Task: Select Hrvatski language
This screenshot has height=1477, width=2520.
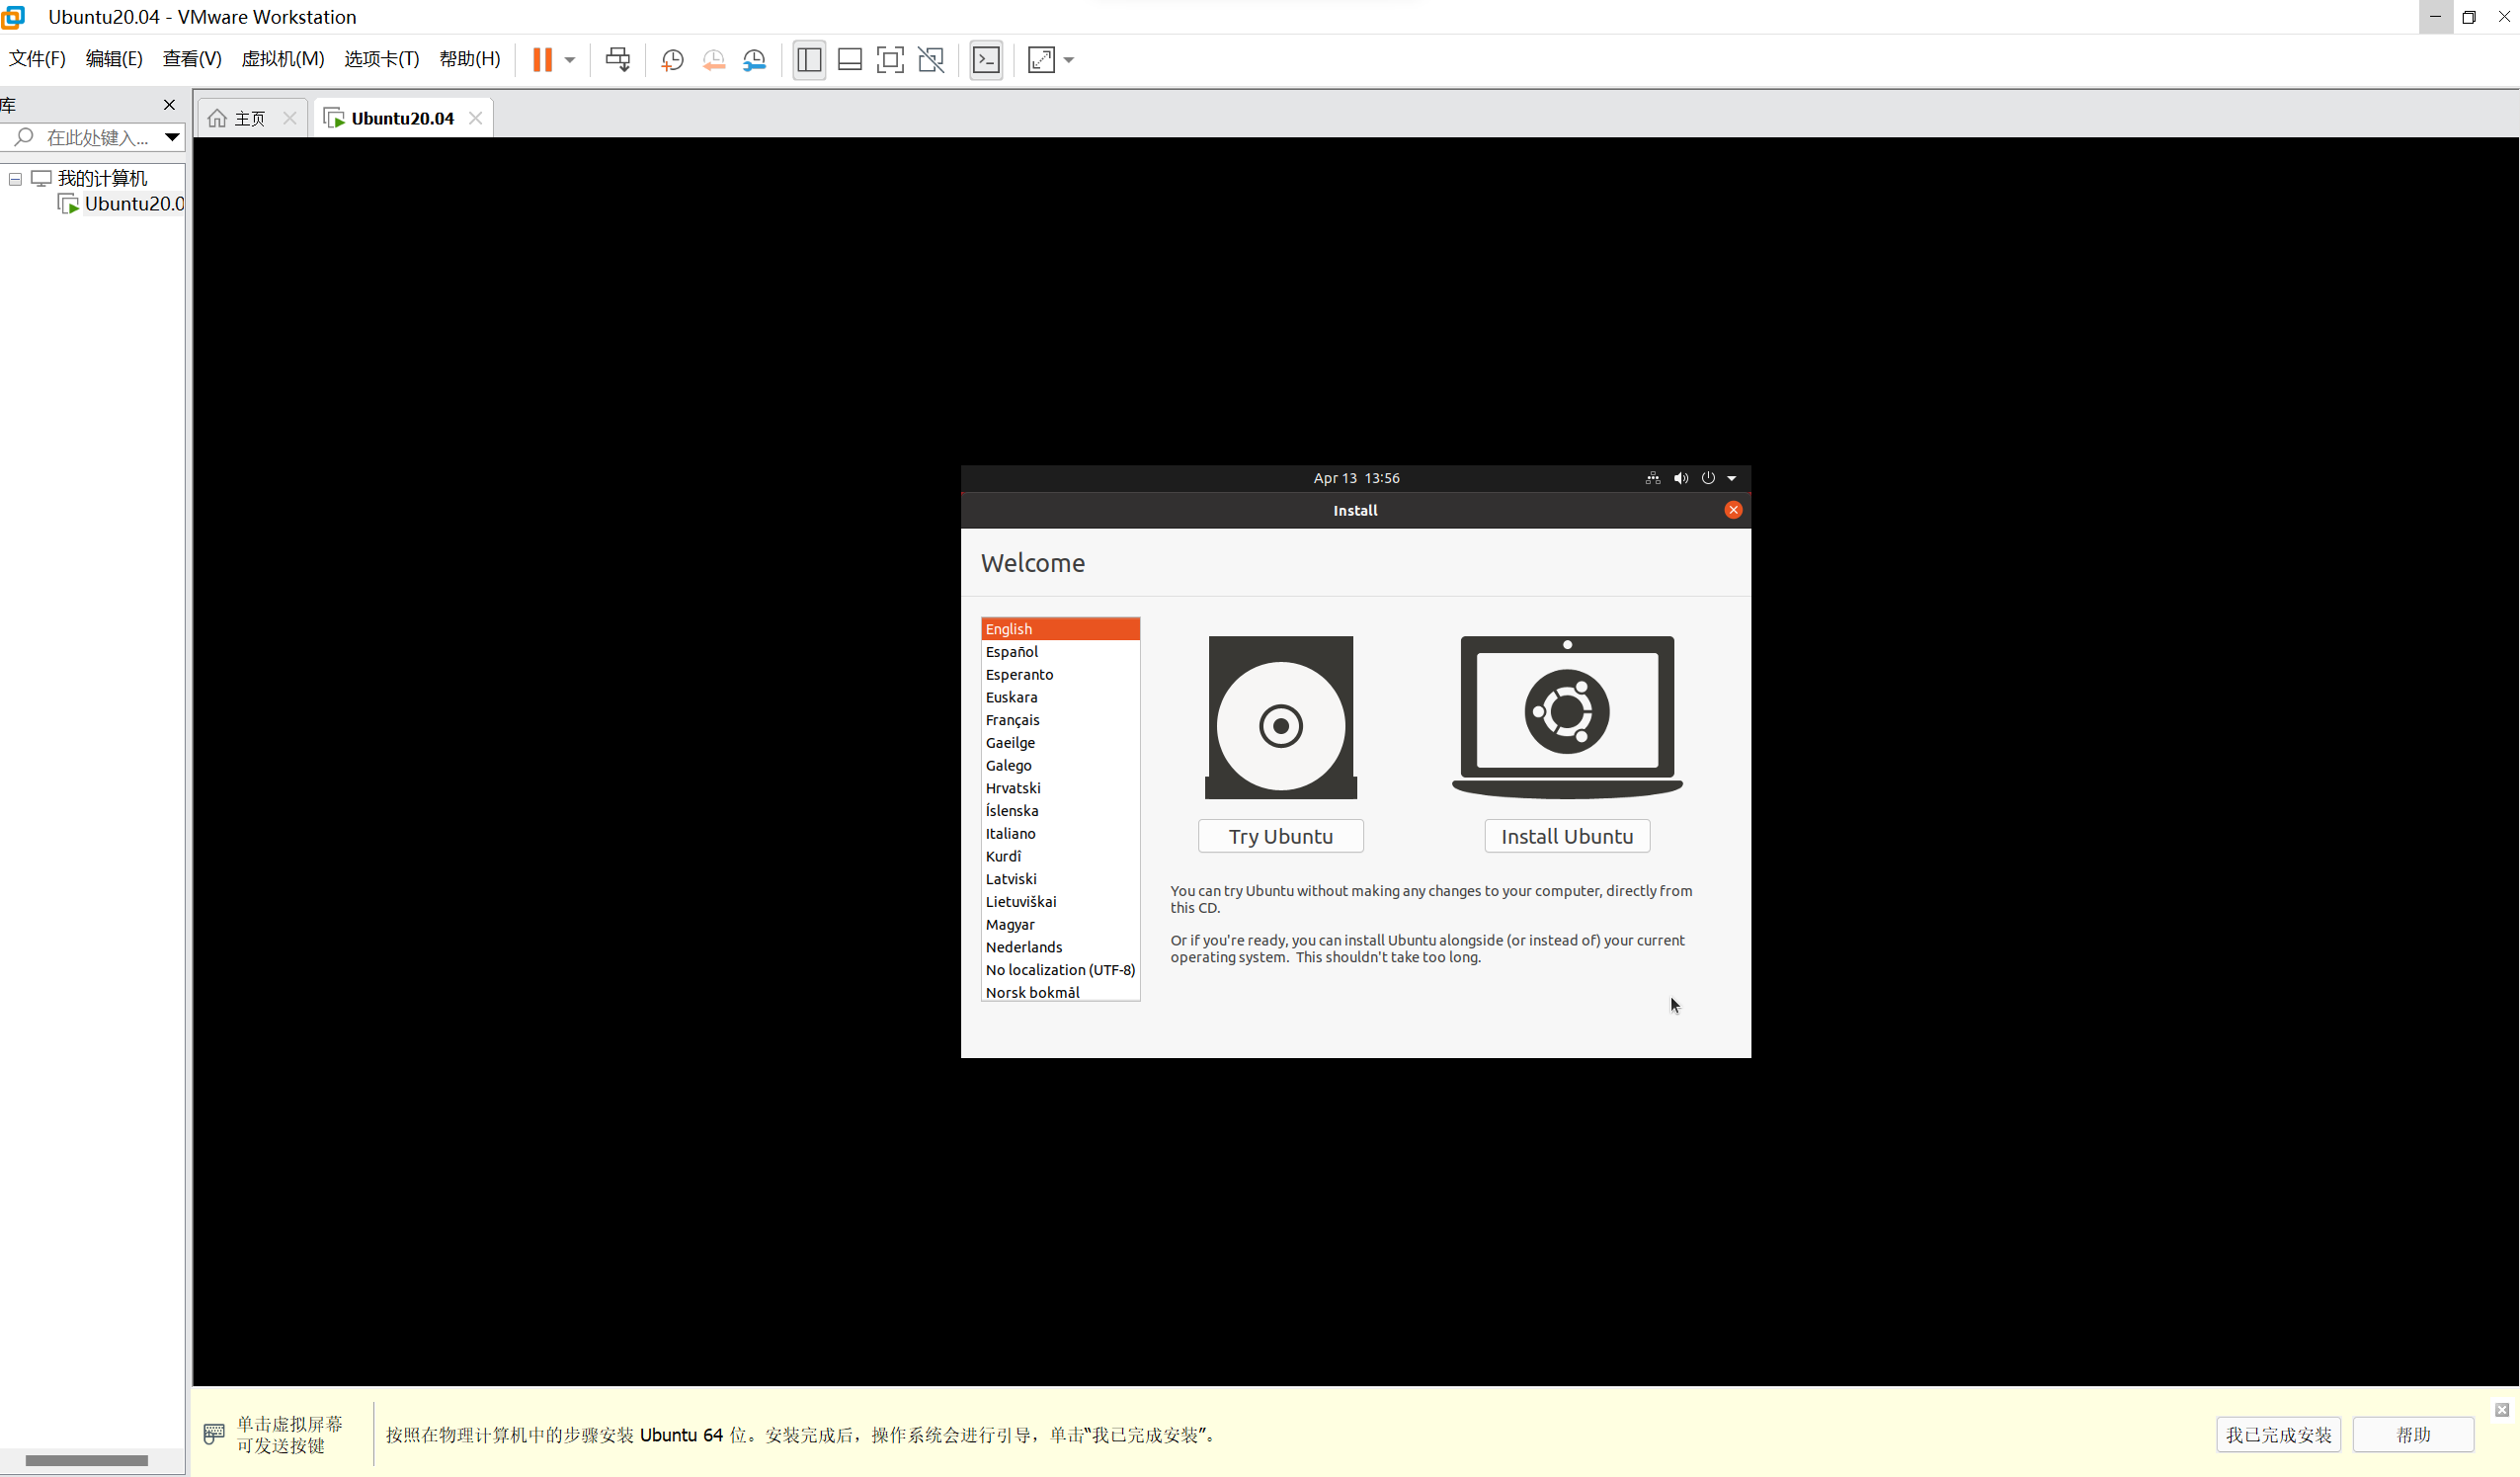Action: click(1060, 788)
